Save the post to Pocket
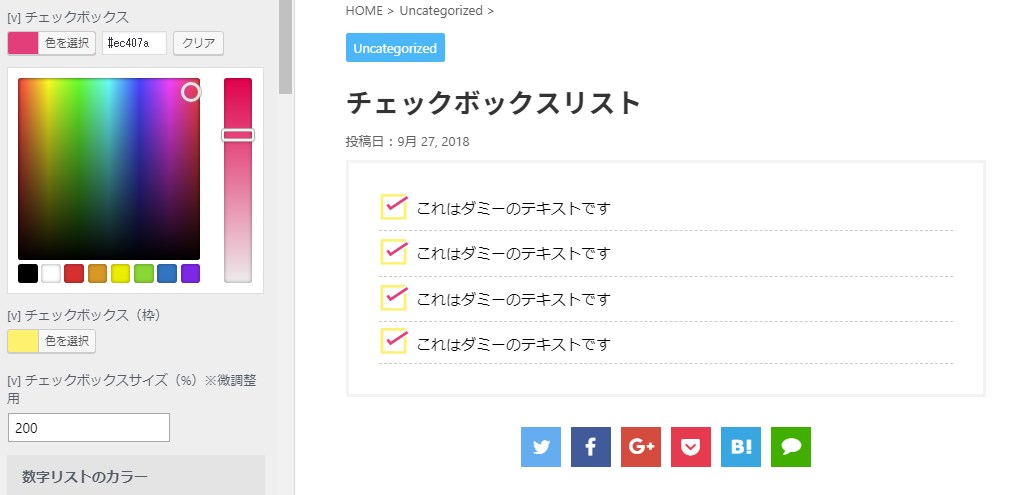 pyautogui.click(x=691, y=447)
